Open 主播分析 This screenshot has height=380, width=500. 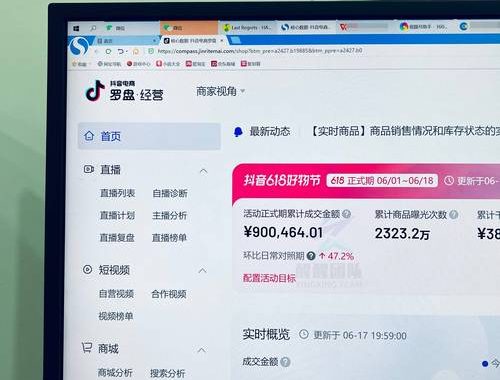(x=169, y=216)
